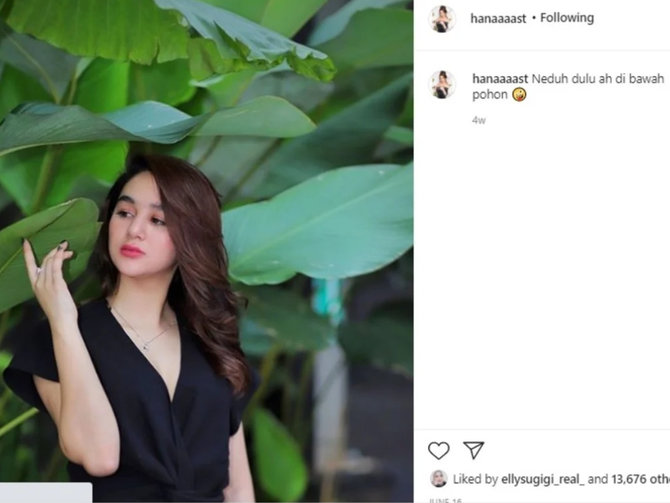Click caption text "Neduh dulu ah di bawah"
Image resolution: width=670 pixels, height=503 pixels.
pos(597,79)
